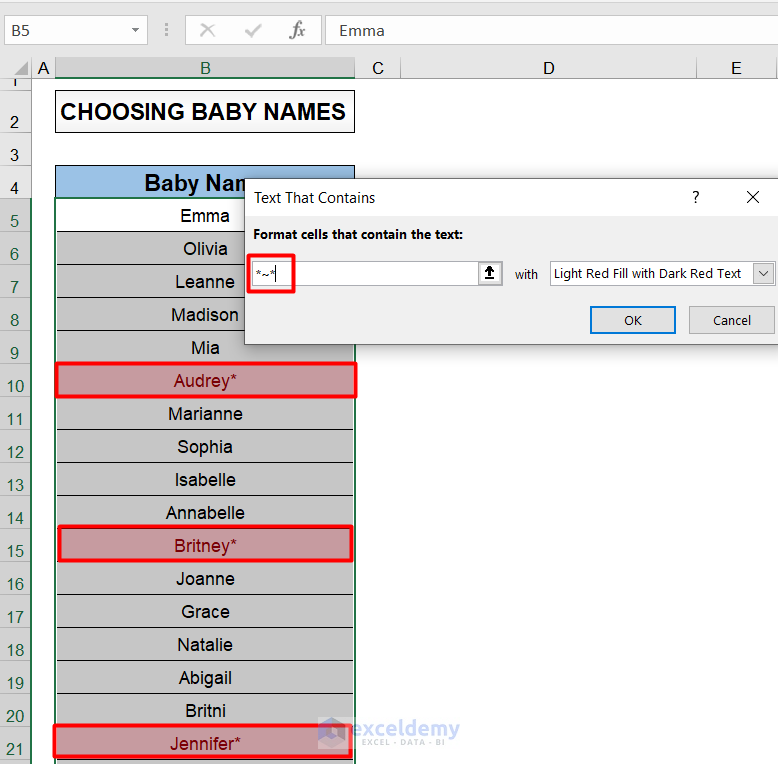Click the cell containing Madison
This screenshot has width=778, height=764.
(x=205, y=315)
